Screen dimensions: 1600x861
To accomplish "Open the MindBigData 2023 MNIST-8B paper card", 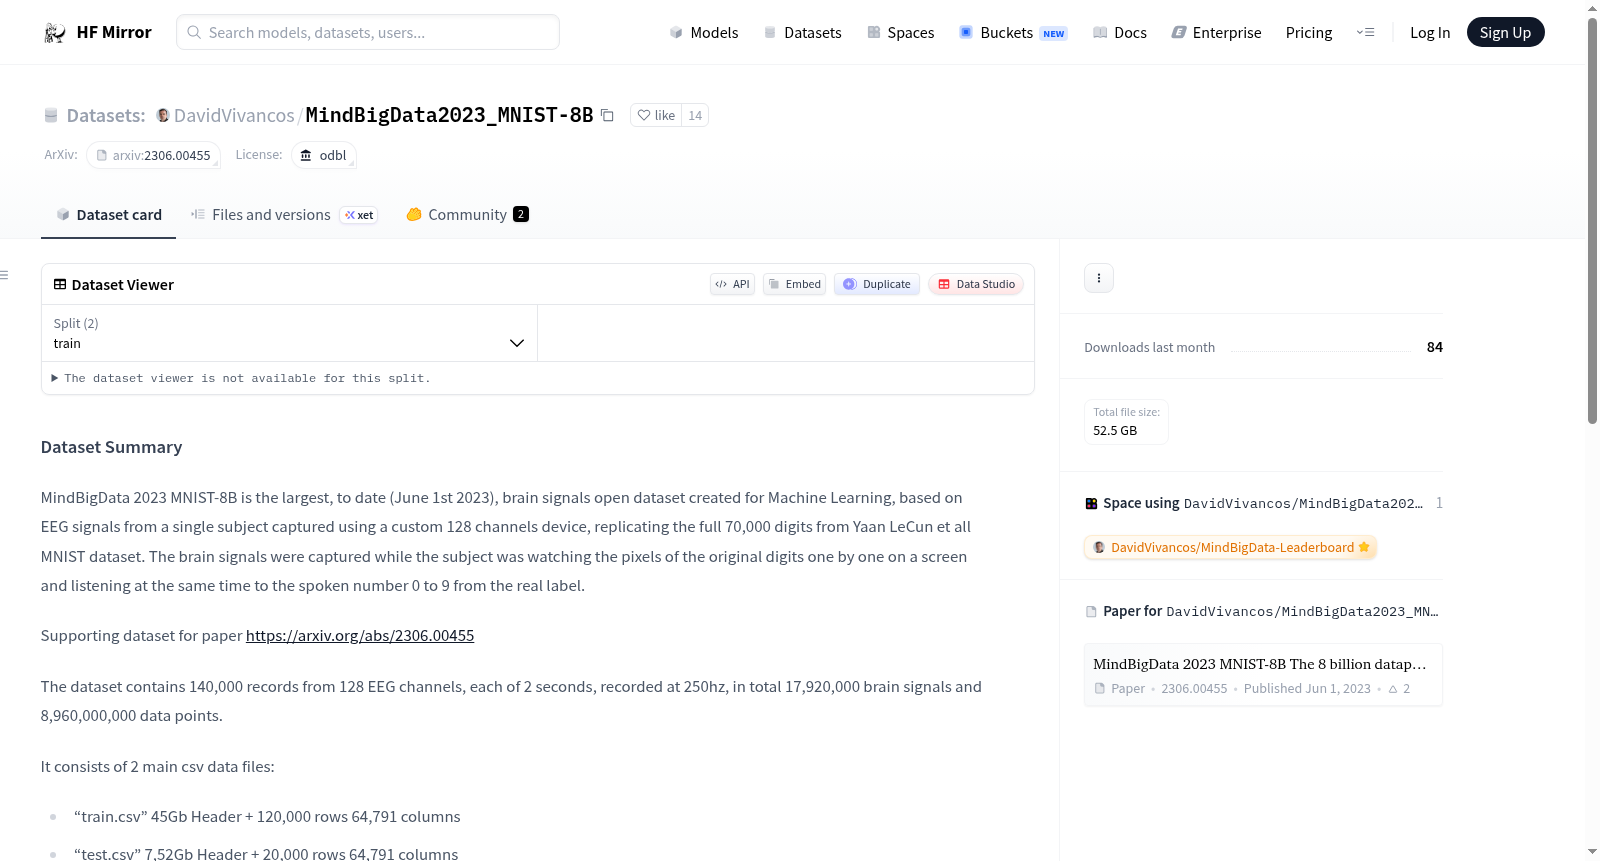I will [x=1263, y=675].
